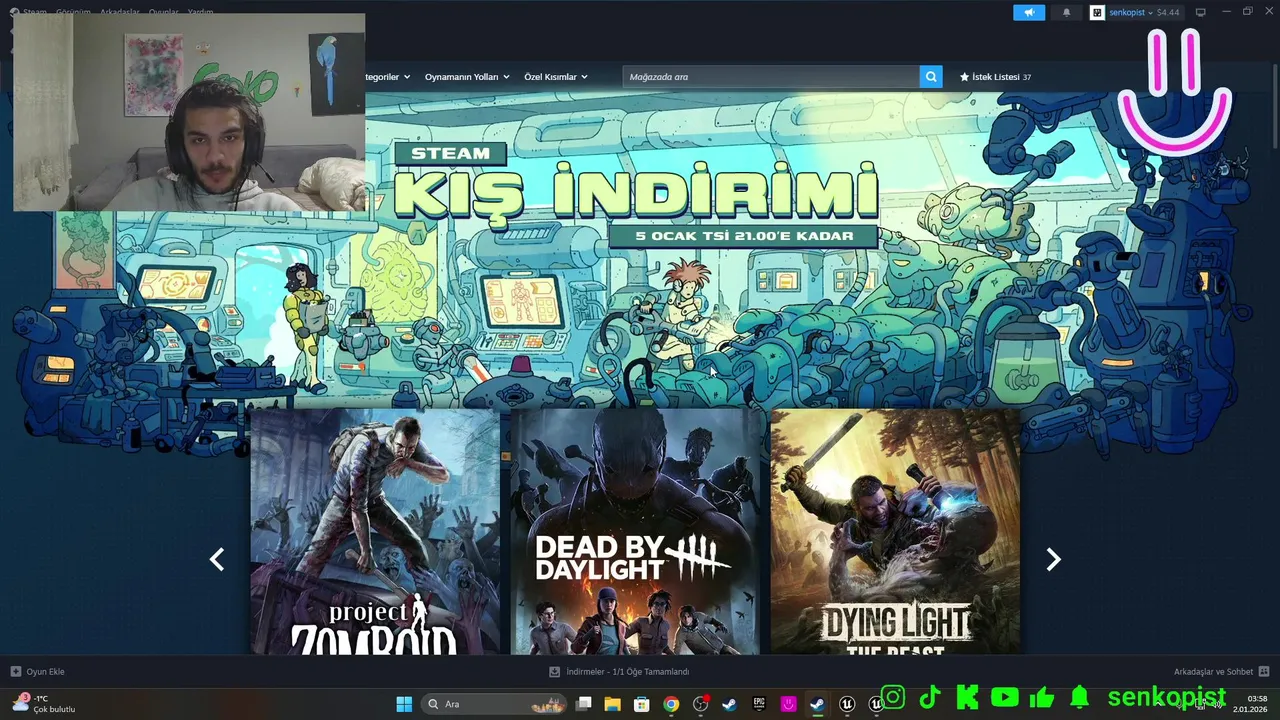
Task: Open first Unreal Engine taskbar icon
Action: 847,704
